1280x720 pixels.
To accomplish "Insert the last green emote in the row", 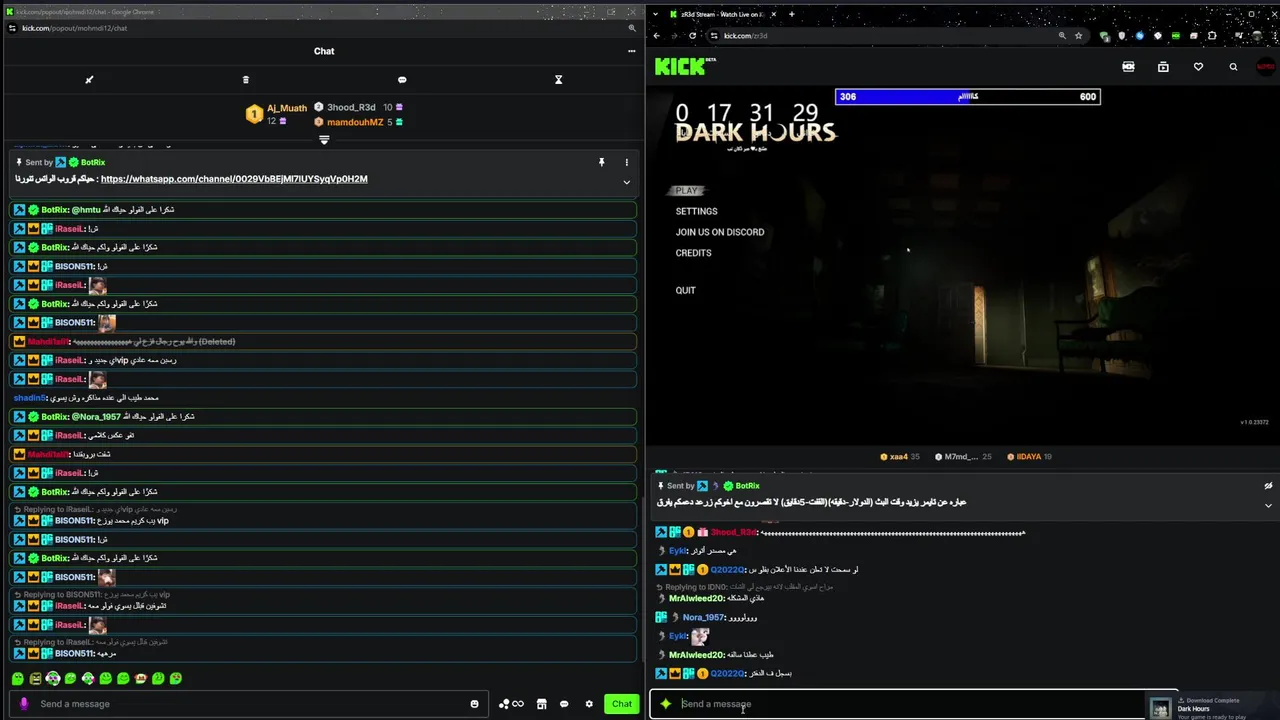I will point(176,679).
